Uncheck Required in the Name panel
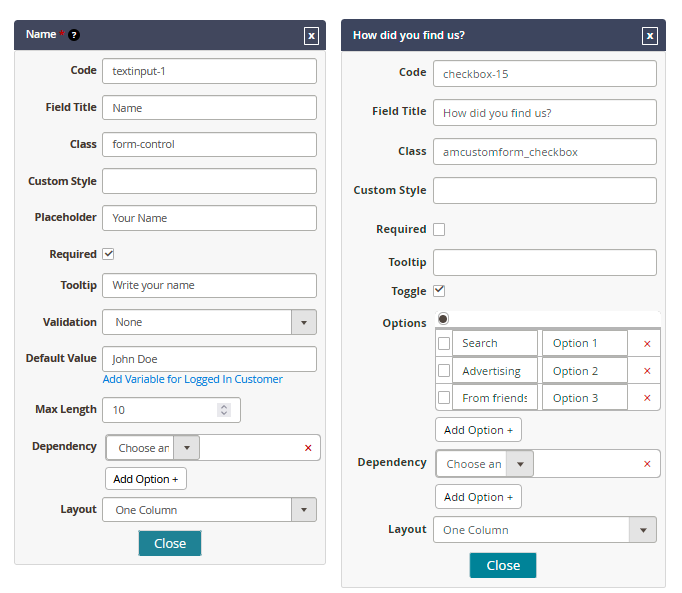Screen dimensions: 682x593 (x=109, y=254)
